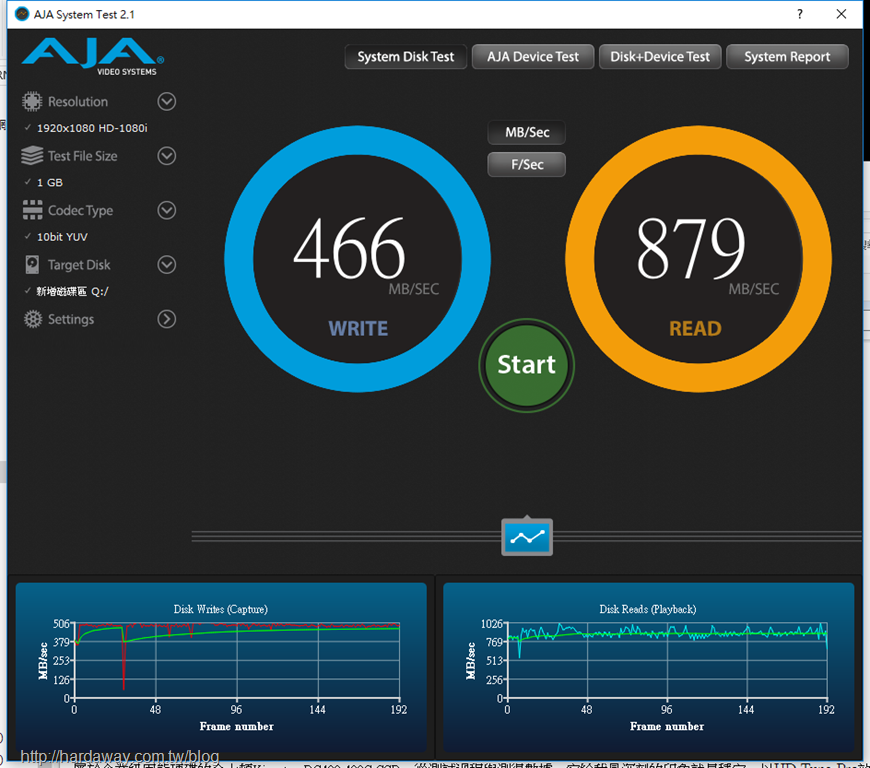Image resolution: width=870 pixels, height=768 pixels.
Task: Click the Settings label
Action: click(71, 319)
